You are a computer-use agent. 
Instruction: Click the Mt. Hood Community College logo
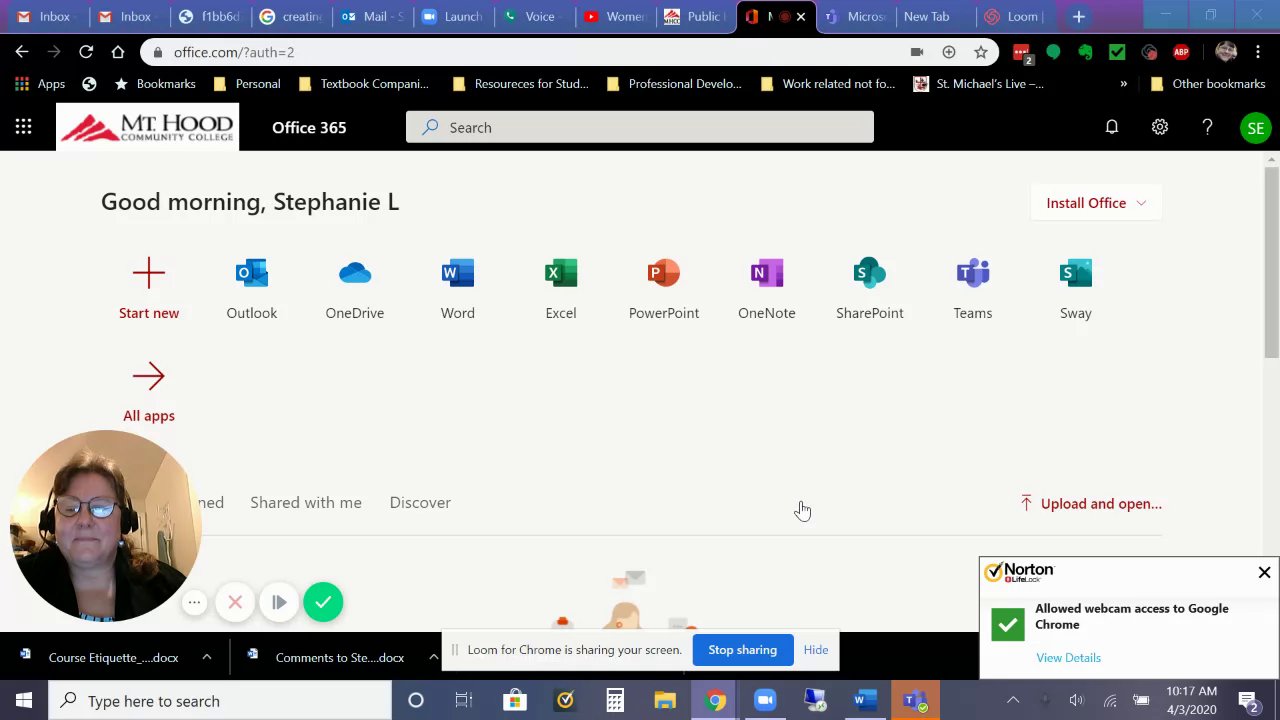147,127
